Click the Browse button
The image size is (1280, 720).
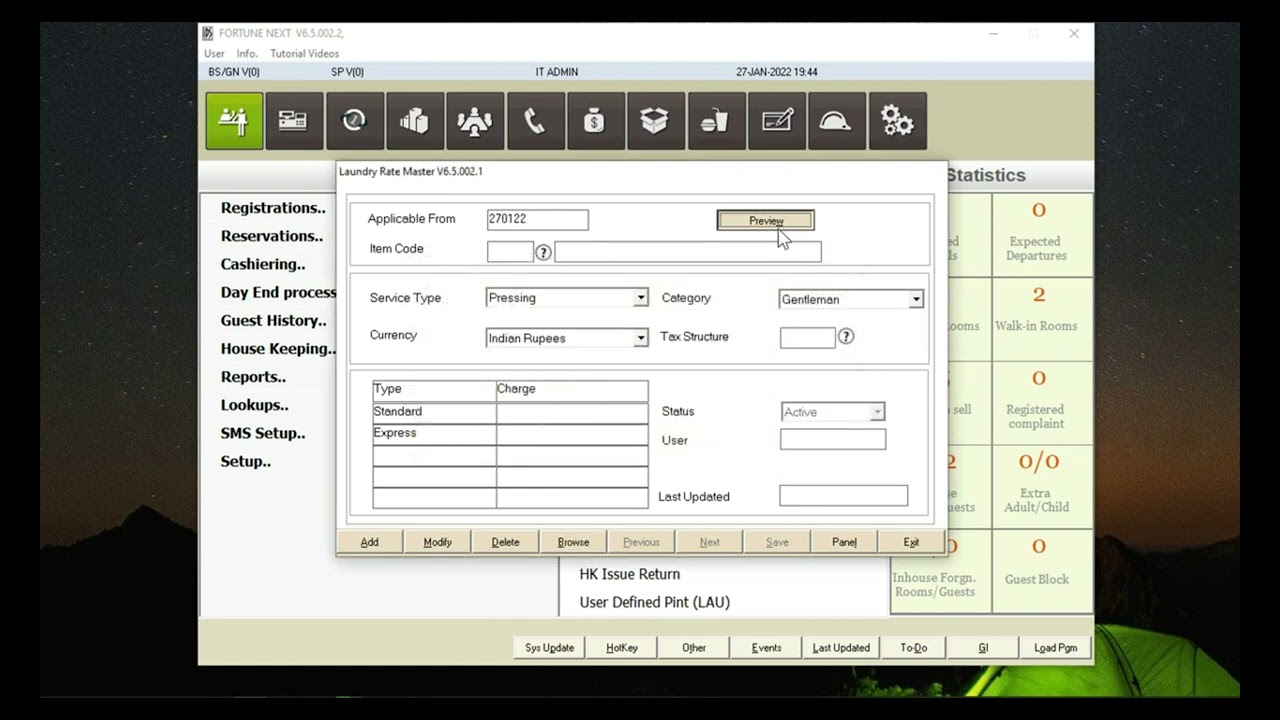[574, 542]
